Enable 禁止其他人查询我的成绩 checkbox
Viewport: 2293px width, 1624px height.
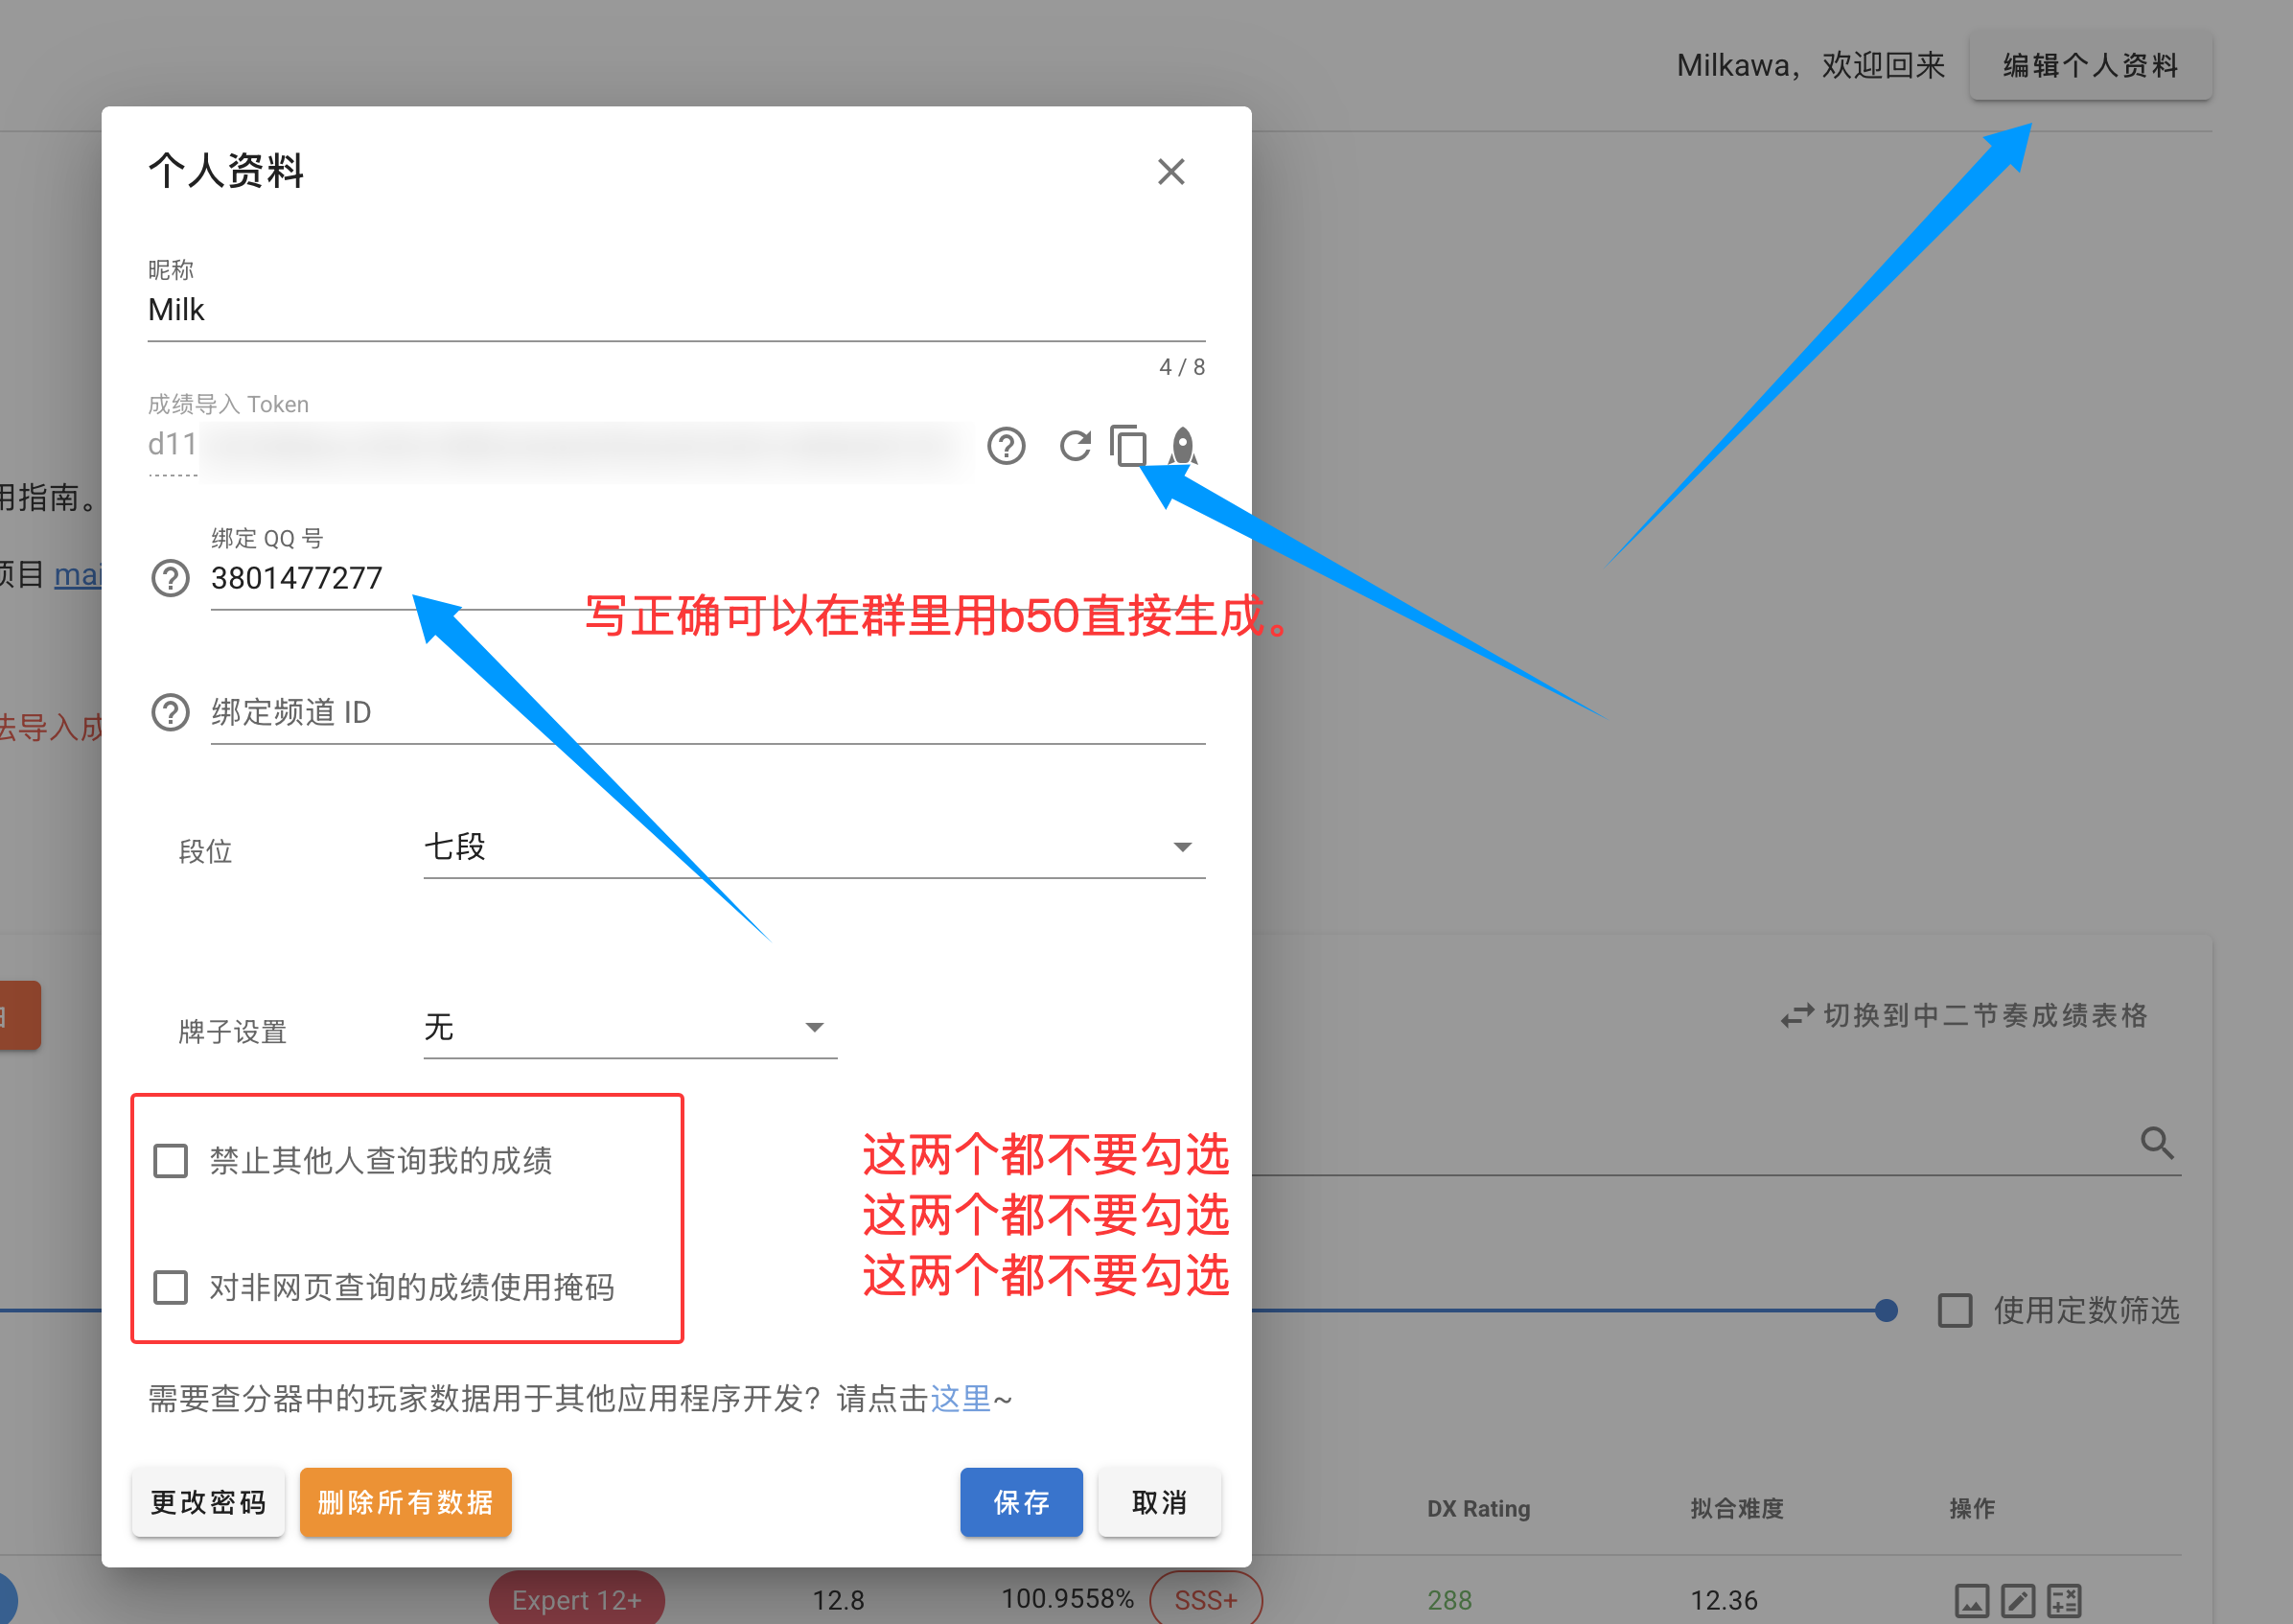[x=171, y=1161]
